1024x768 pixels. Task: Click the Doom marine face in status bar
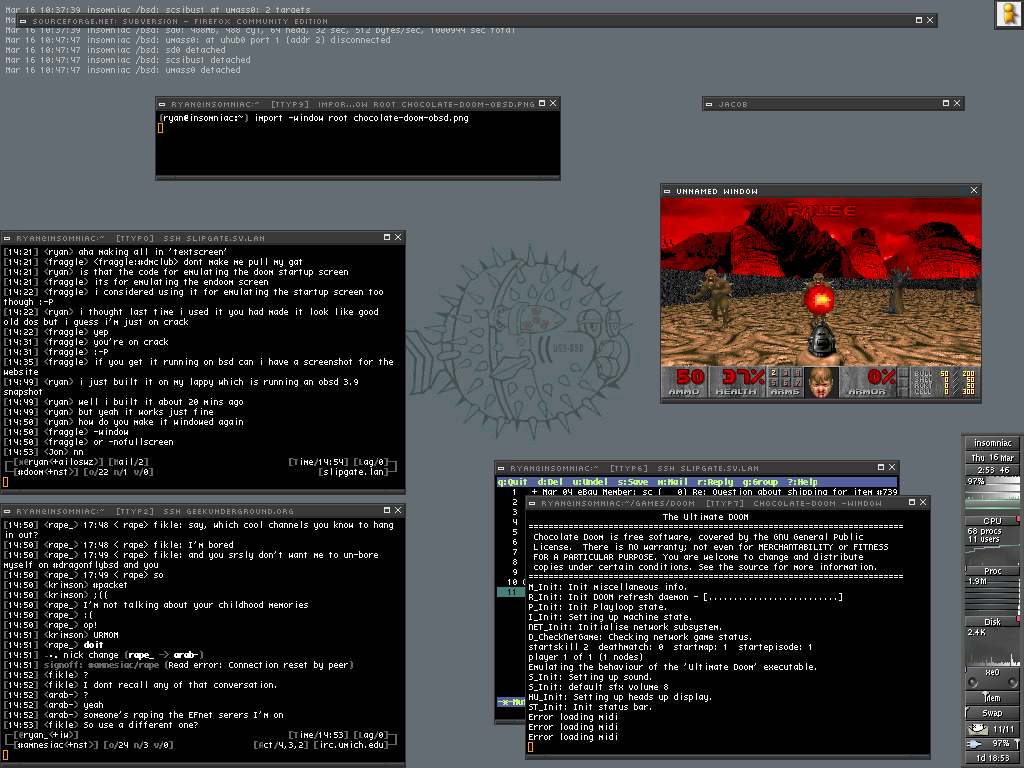[824, 382]
